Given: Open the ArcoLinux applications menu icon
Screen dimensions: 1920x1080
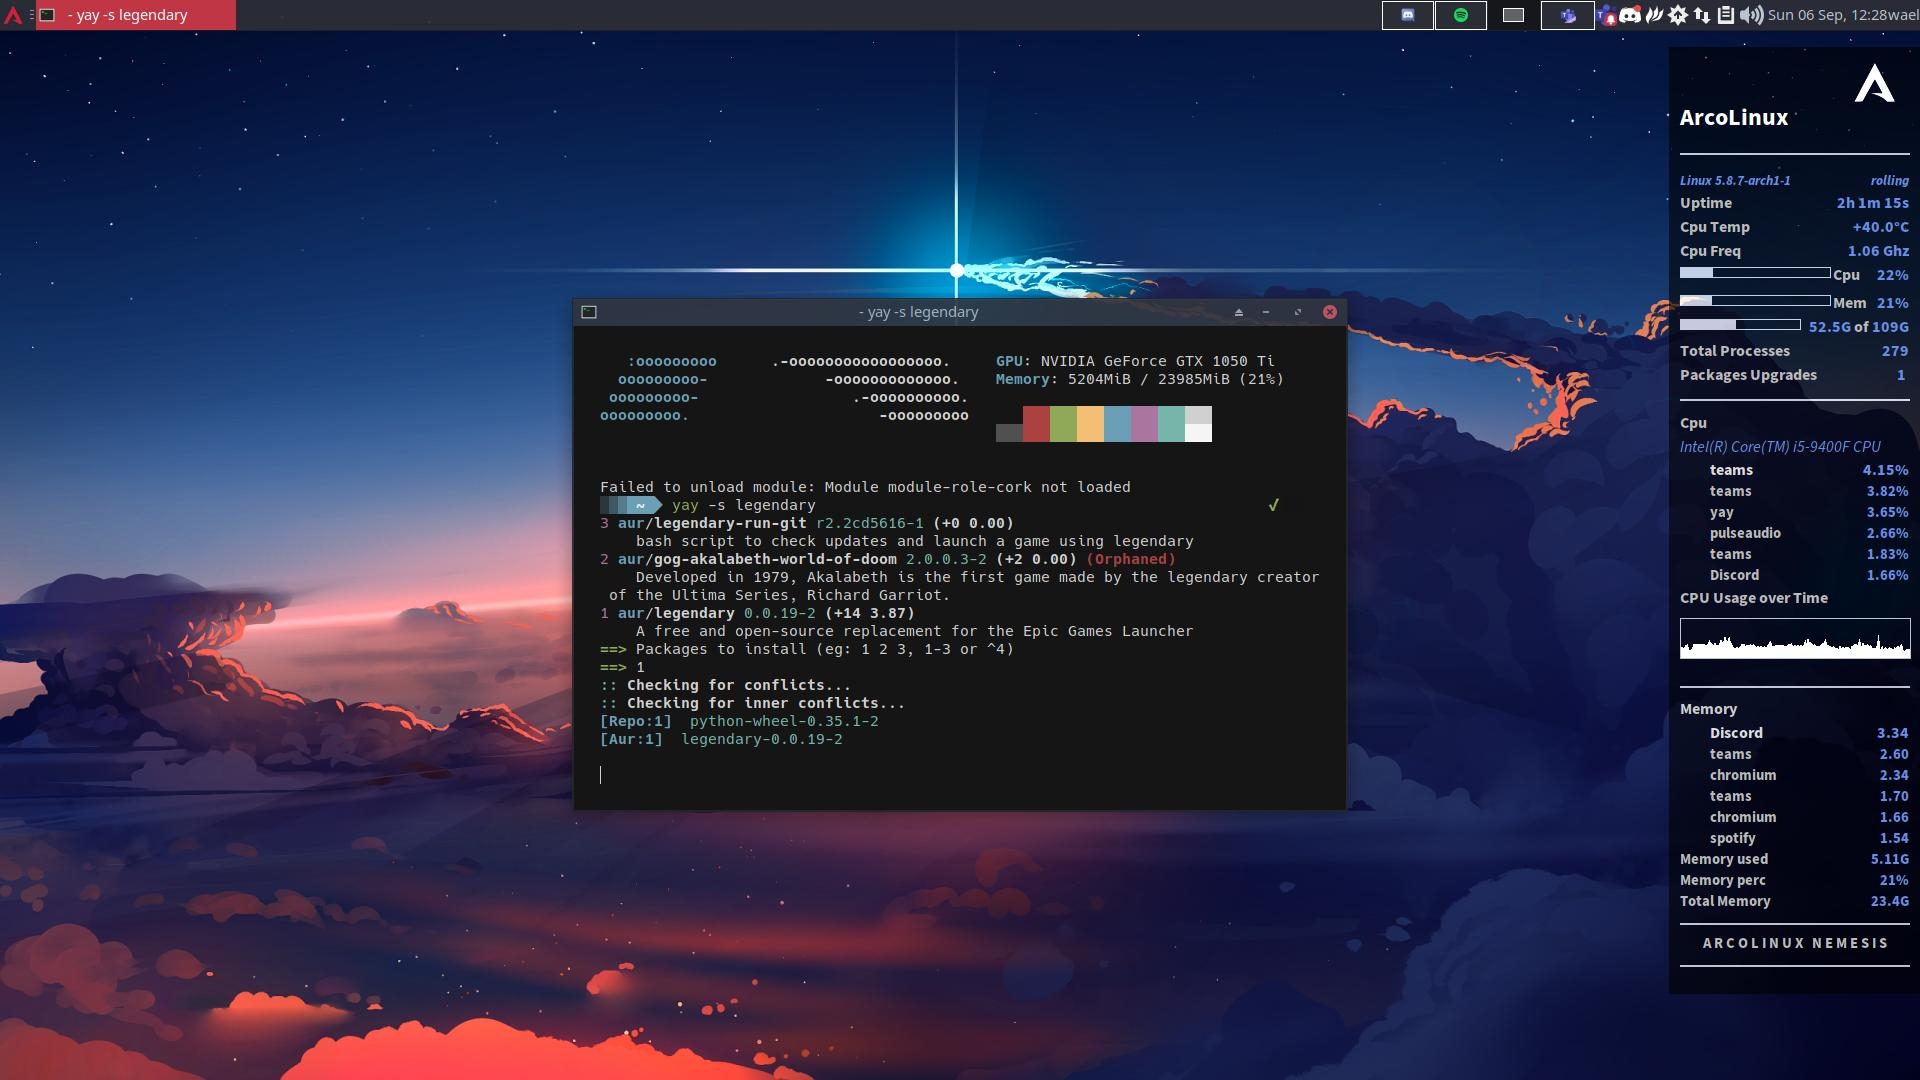Looking at the screenshot, I should pos(13,15).
